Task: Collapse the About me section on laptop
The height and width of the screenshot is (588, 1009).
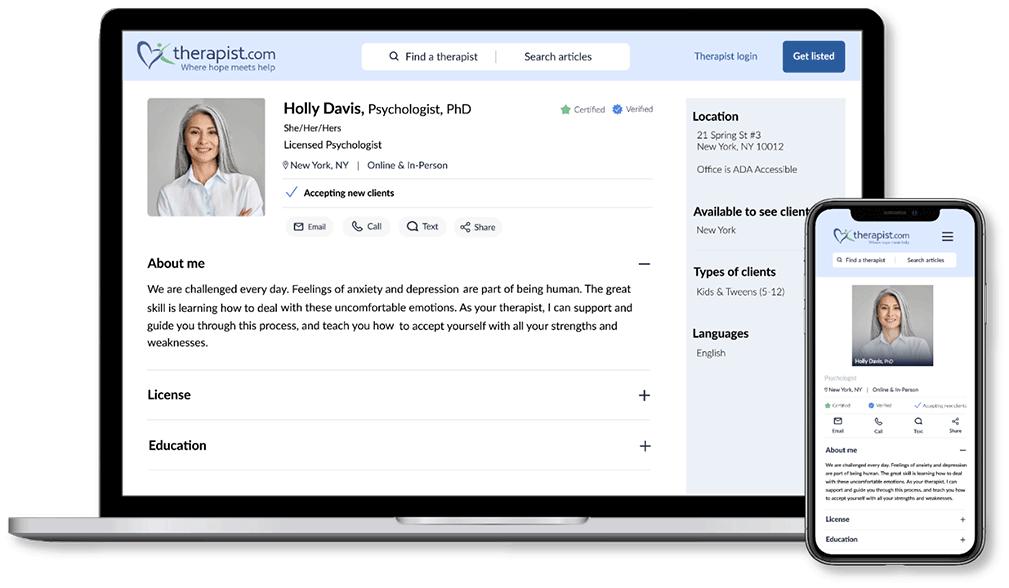Action: pos(644,264)
